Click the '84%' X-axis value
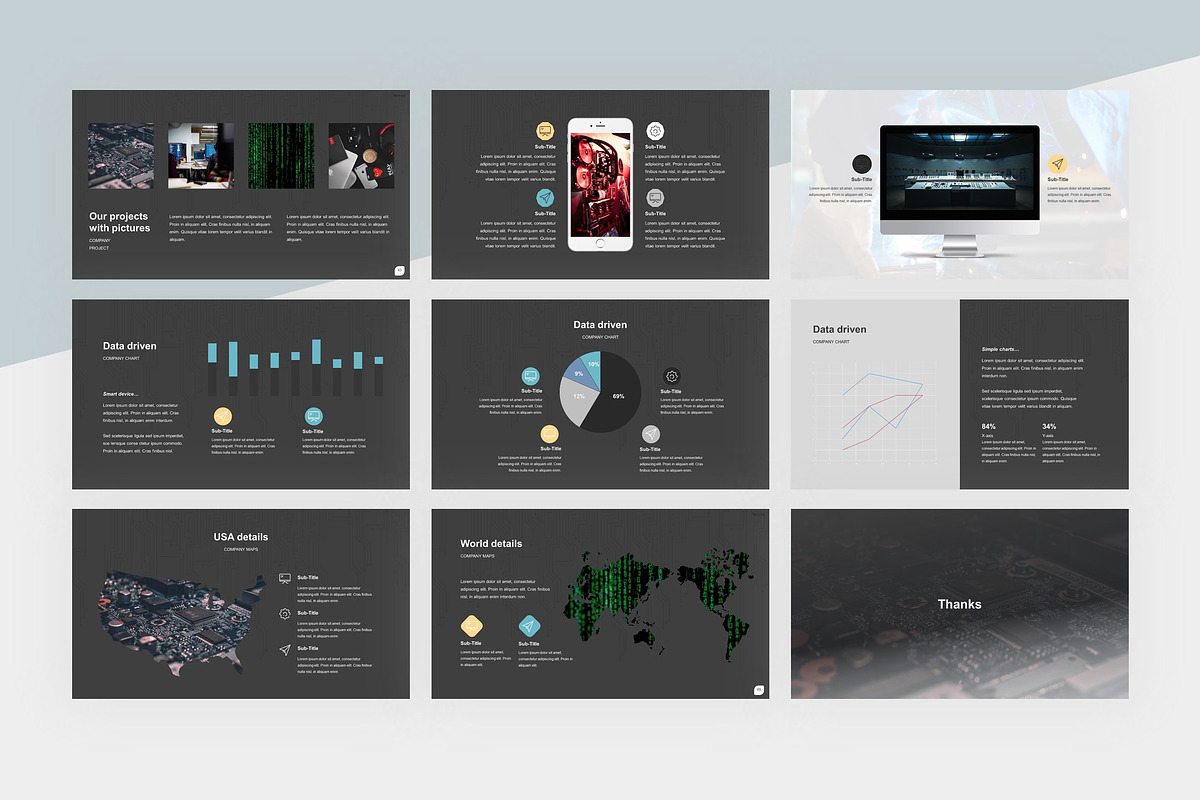1200x800 pixels. [x=989, y=427]
